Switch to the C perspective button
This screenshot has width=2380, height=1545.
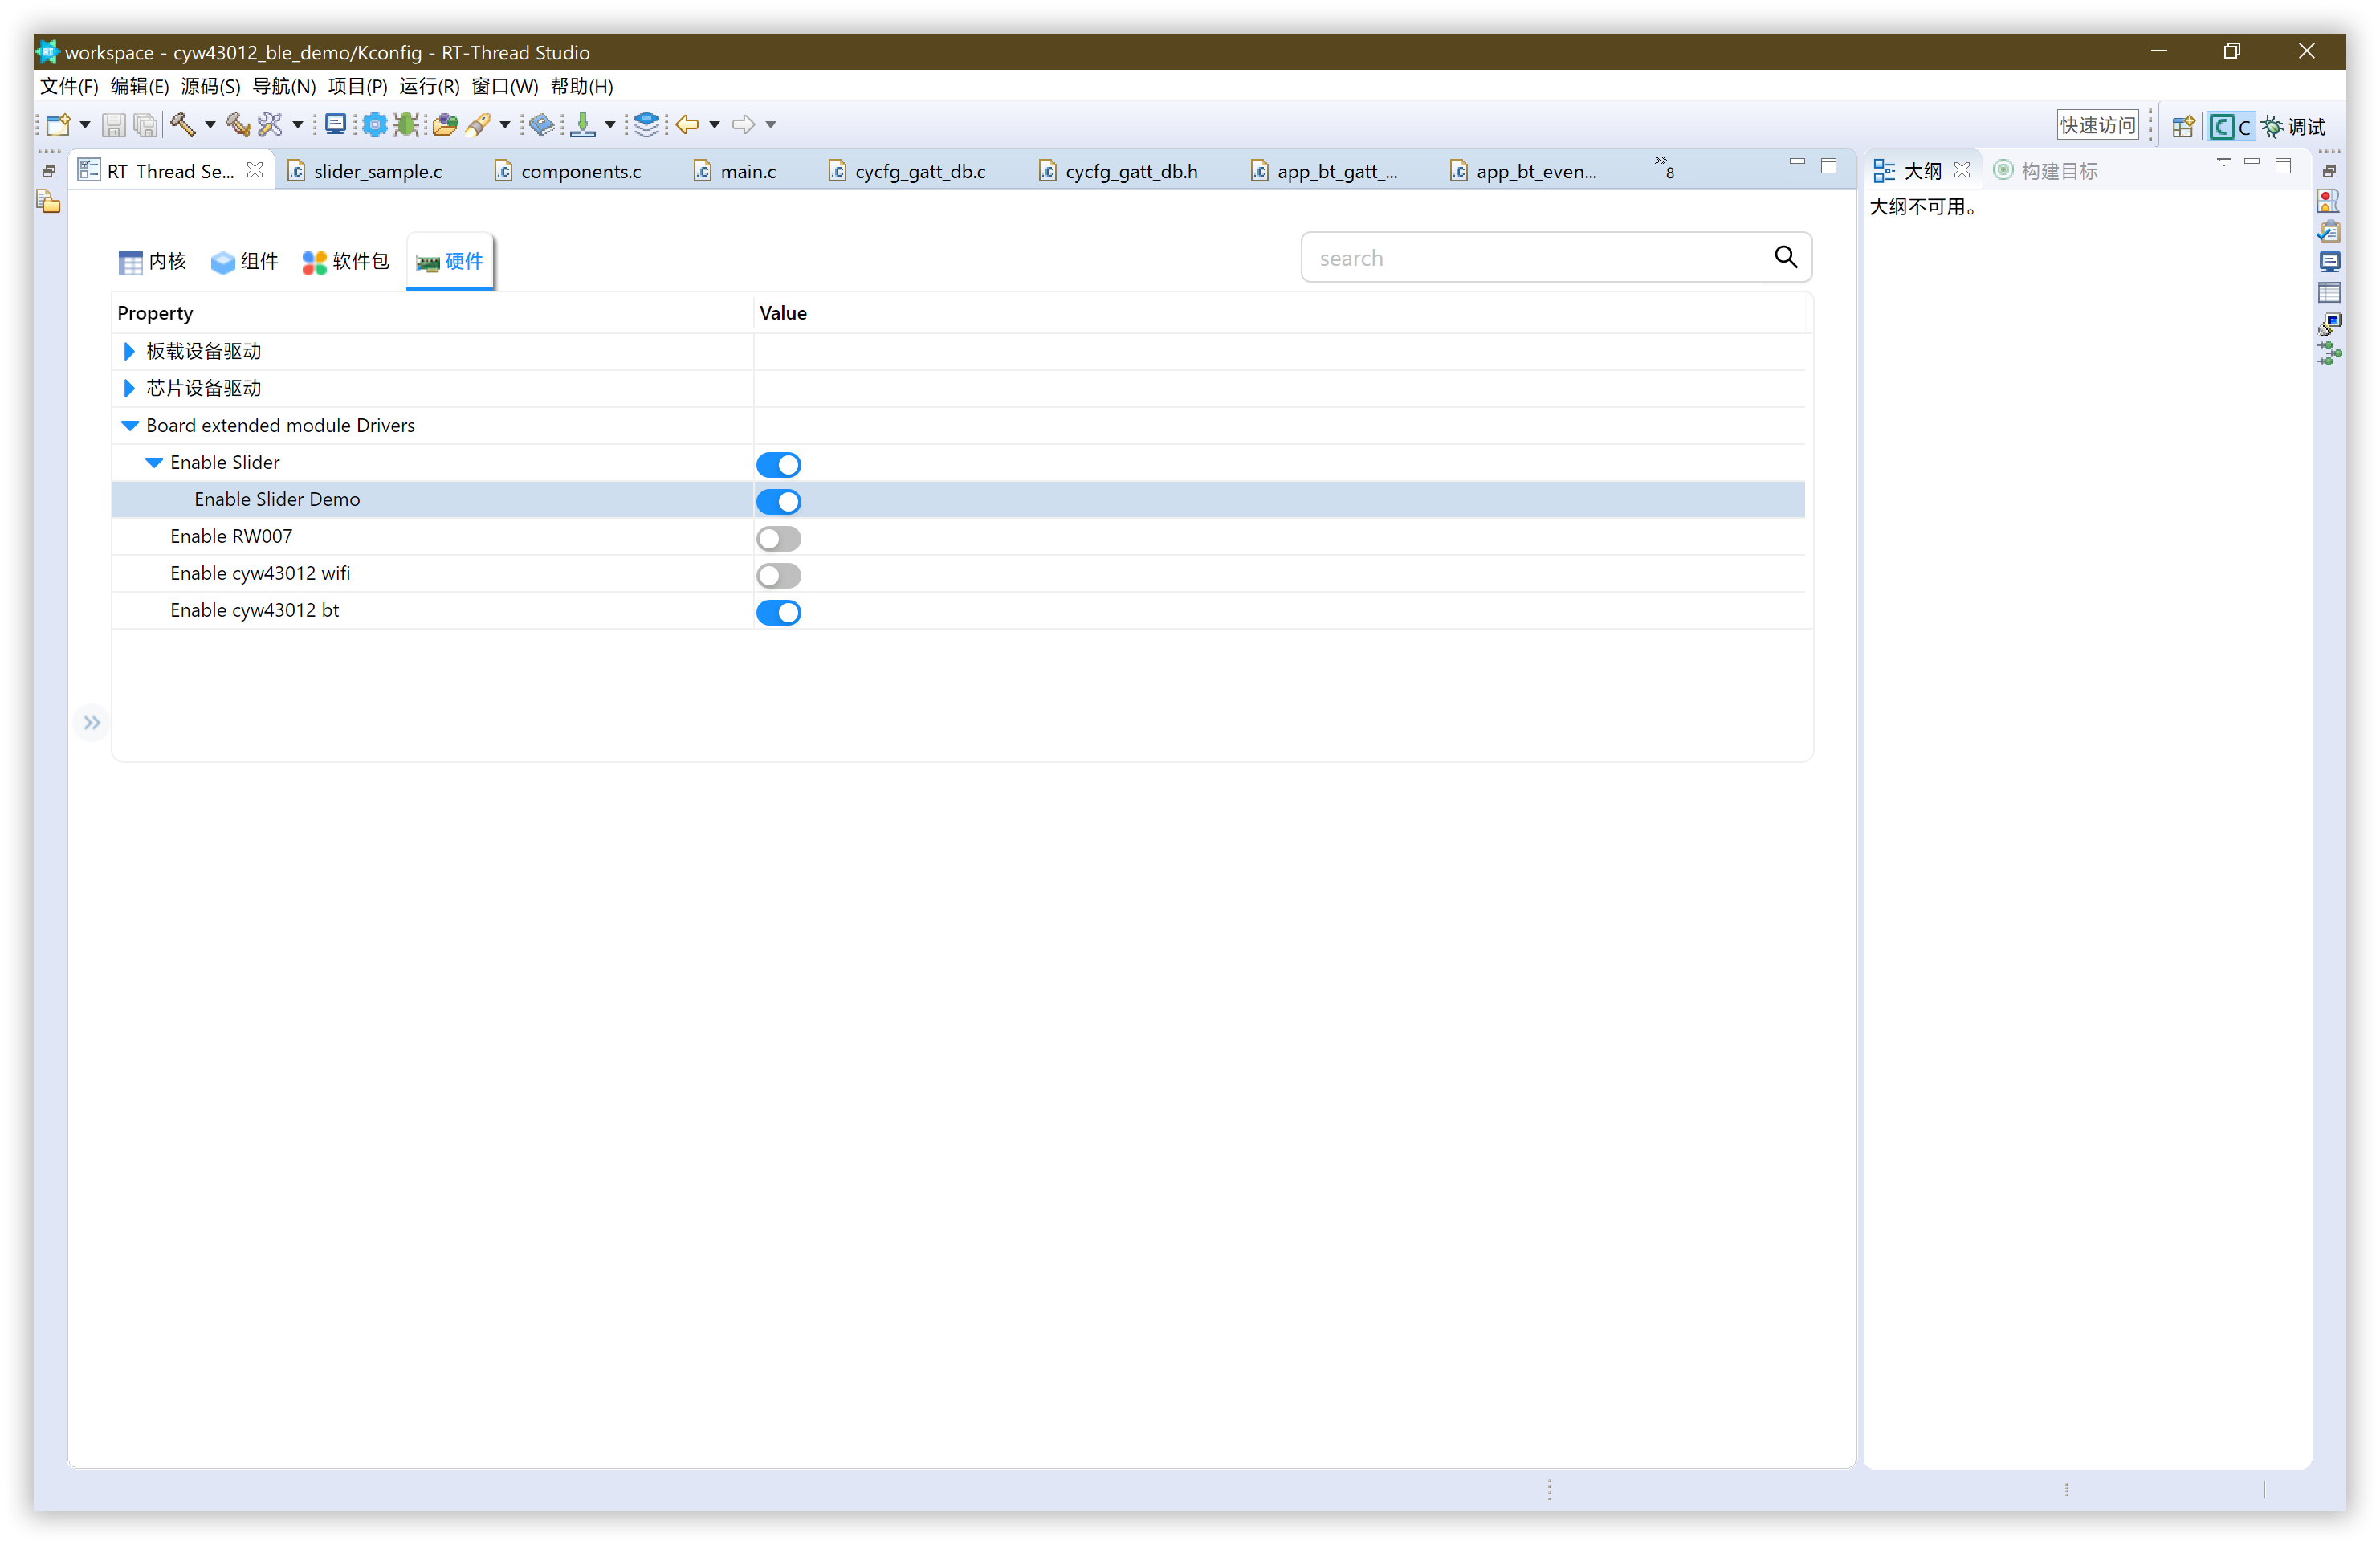tap(2231, 126)
